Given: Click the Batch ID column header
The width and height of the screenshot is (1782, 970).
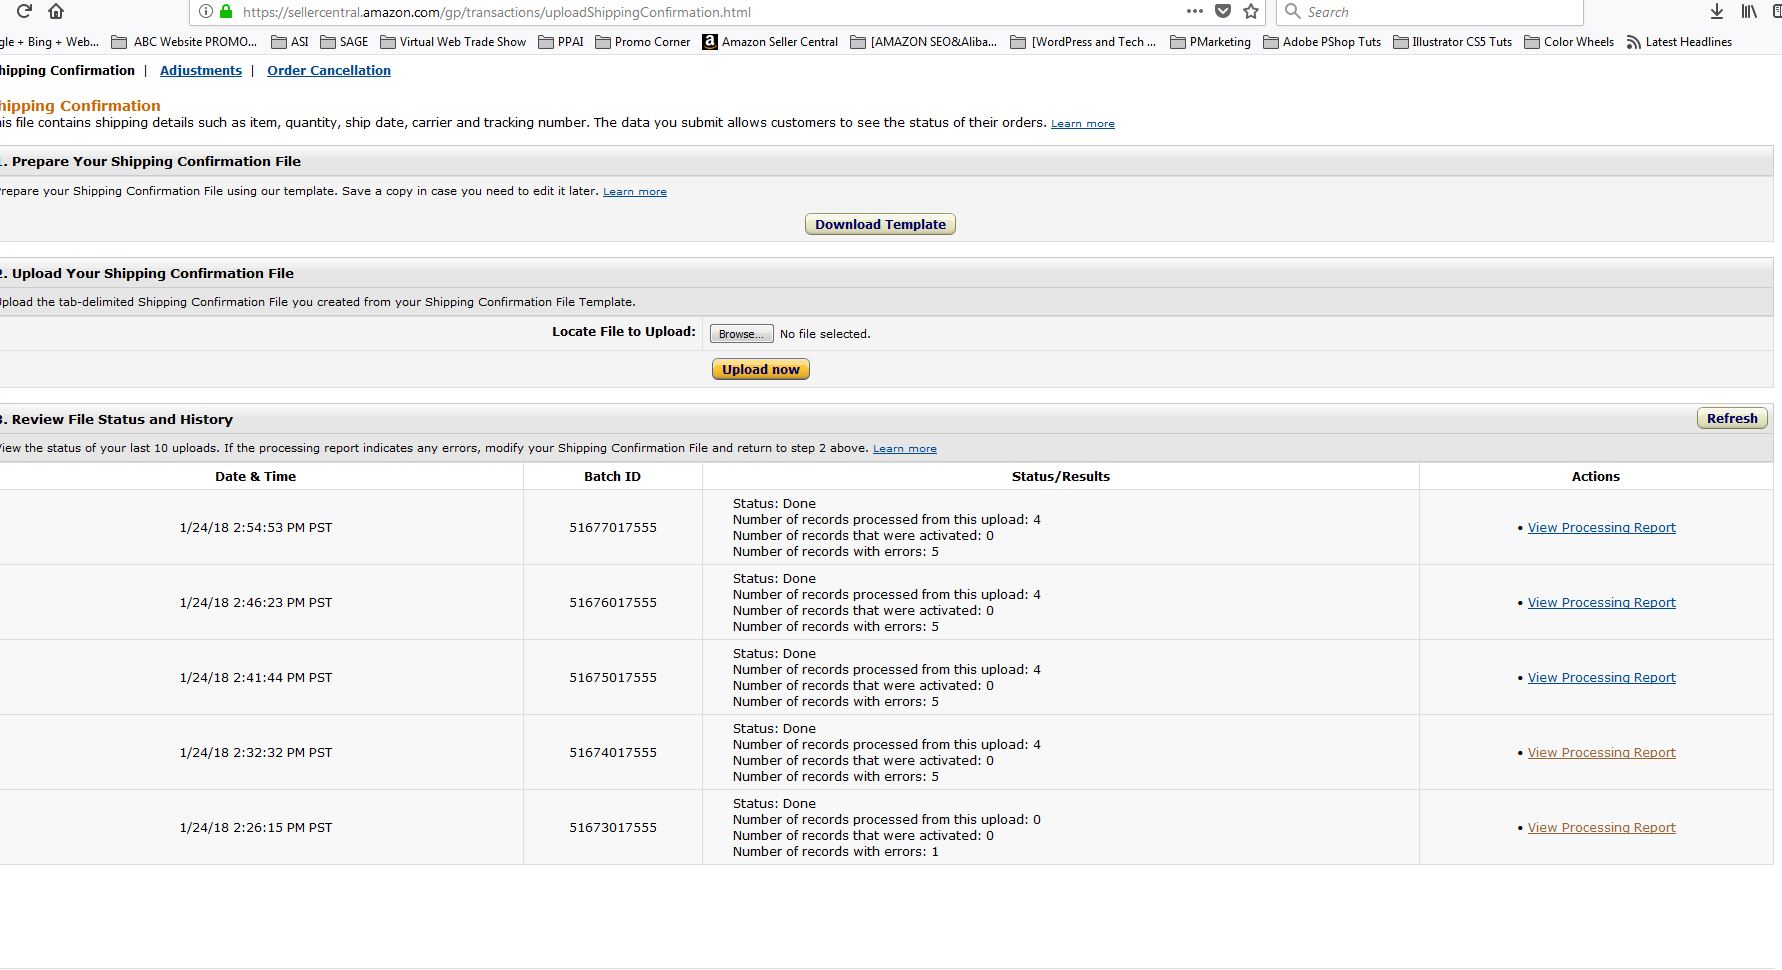Looking at the screenshot, I should tap(612, 476).
